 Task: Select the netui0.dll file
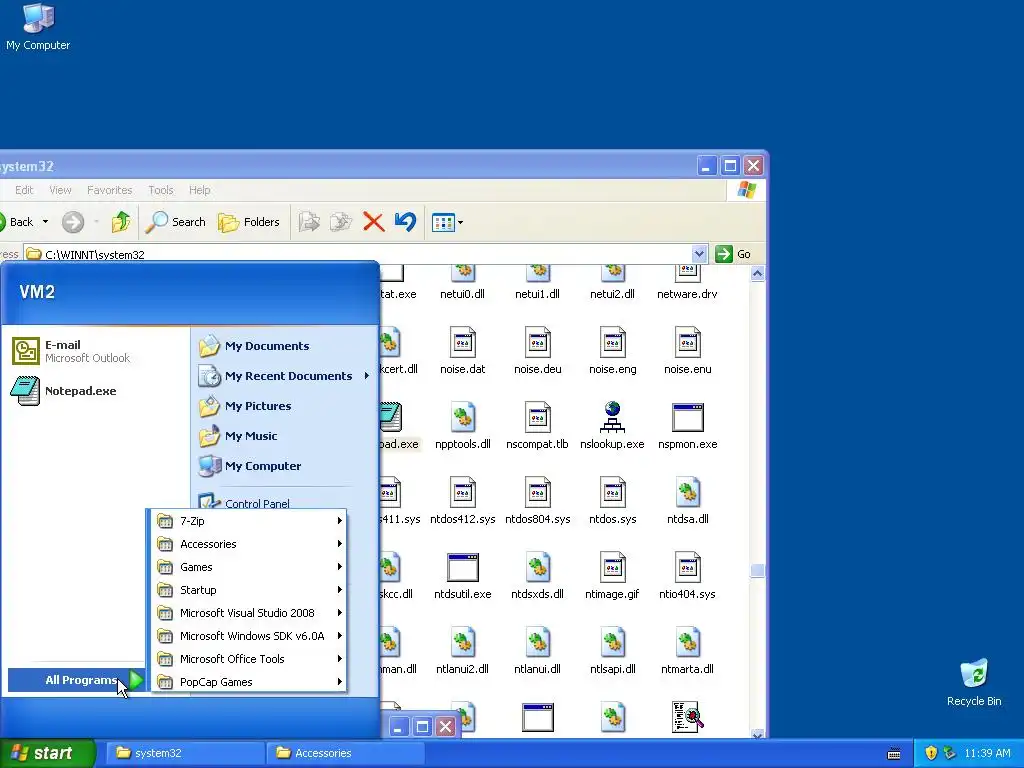[462, 283]
